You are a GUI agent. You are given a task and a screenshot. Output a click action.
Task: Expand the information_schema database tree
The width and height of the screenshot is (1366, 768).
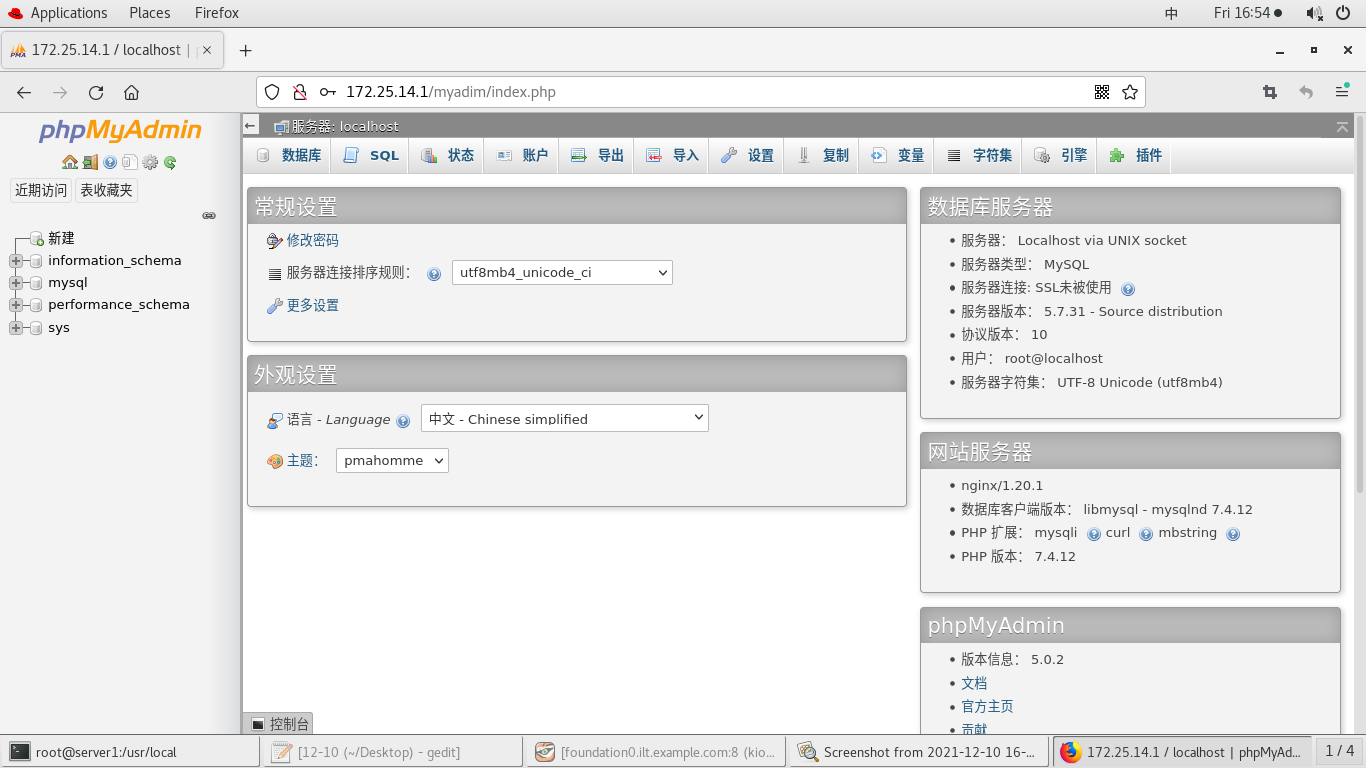(x=15, y=261)
